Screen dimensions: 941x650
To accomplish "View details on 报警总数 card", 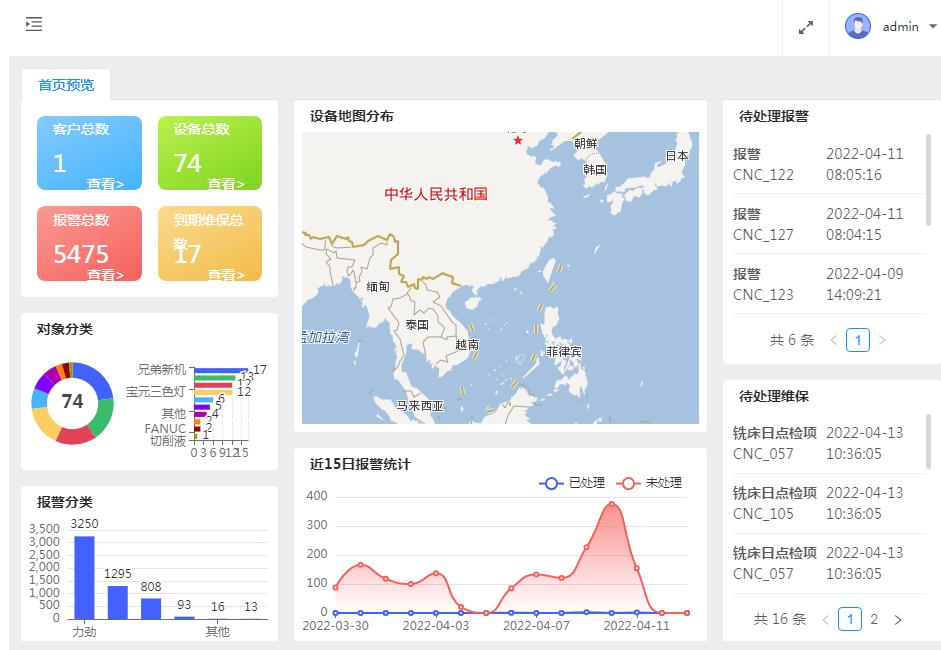I will pyautogui.click(x=105, y=275).
